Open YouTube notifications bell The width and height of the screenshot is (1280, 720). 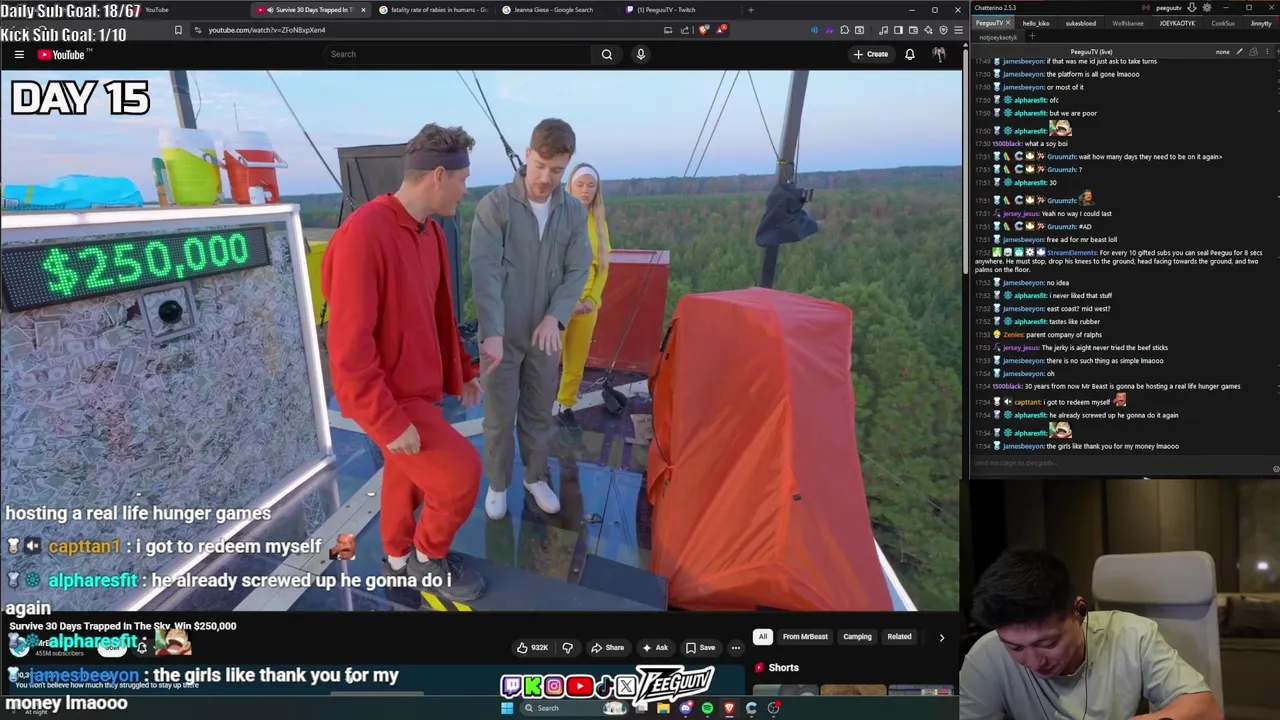910,54
